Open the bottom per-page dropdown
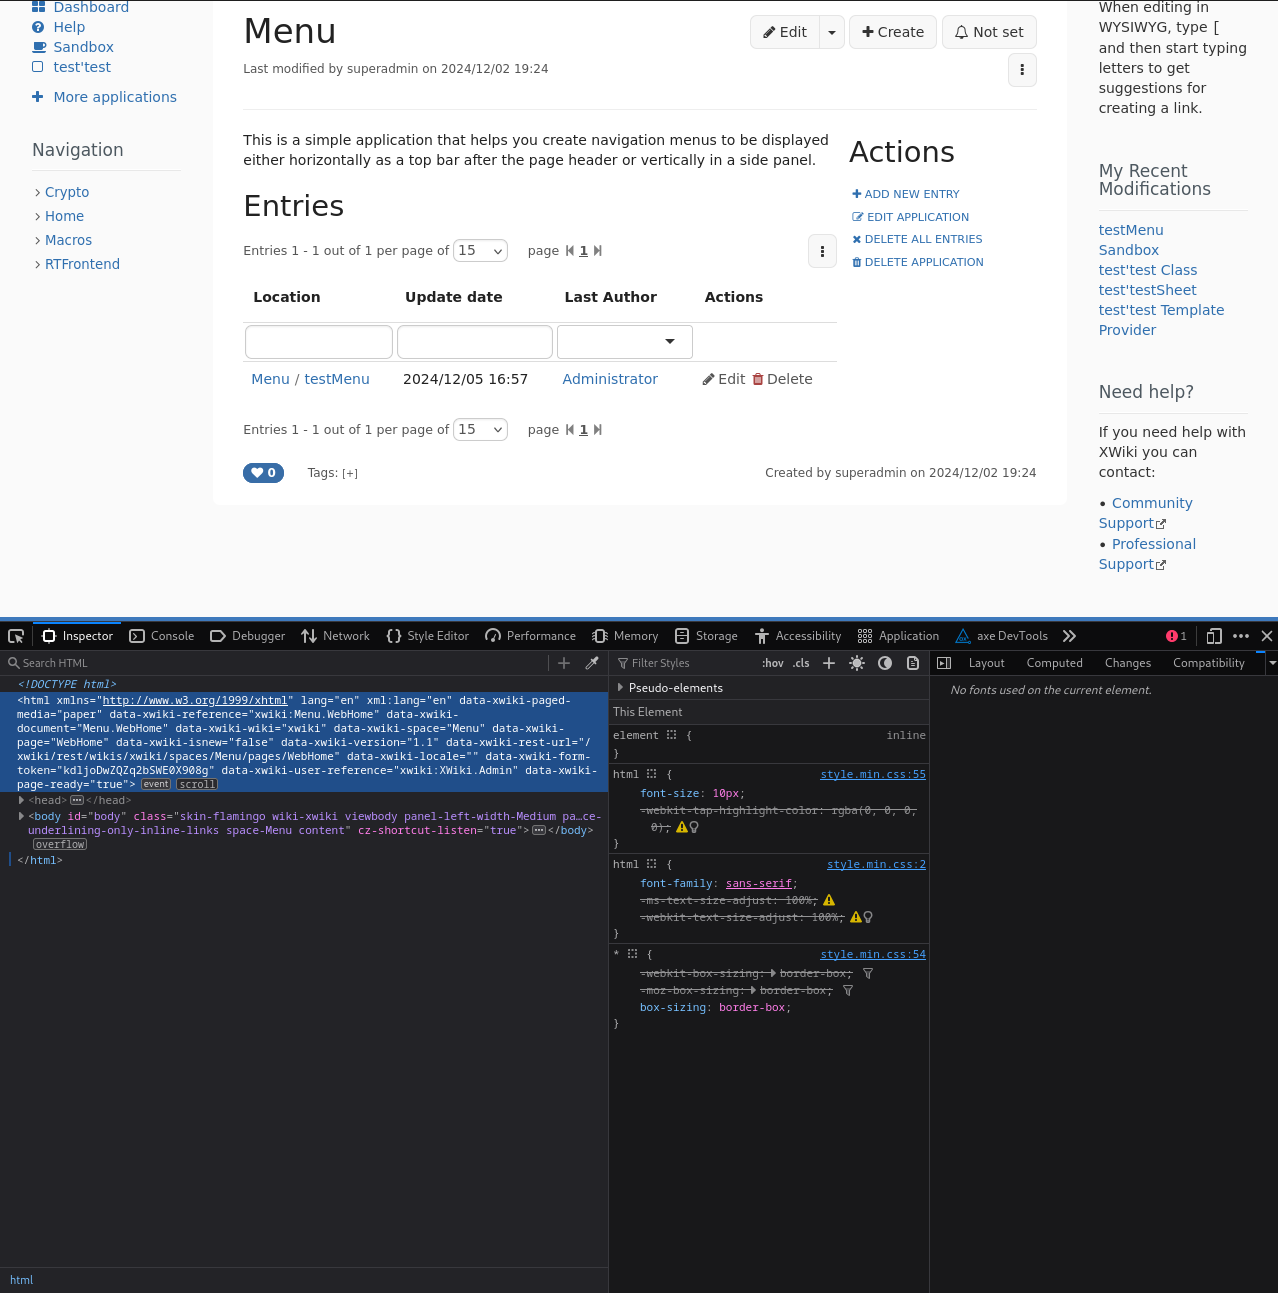The height and width of the screenshot is (1293, 1278). coord(481,429)
